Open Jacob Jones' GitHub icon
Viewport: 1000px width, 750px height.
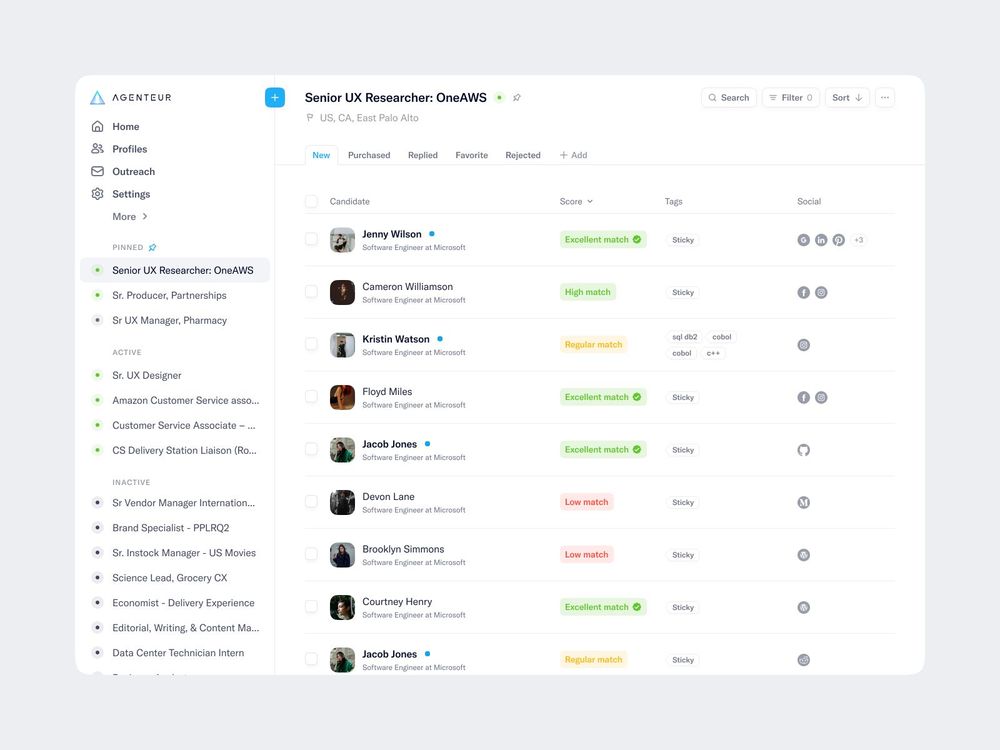[x=804, y=450]
